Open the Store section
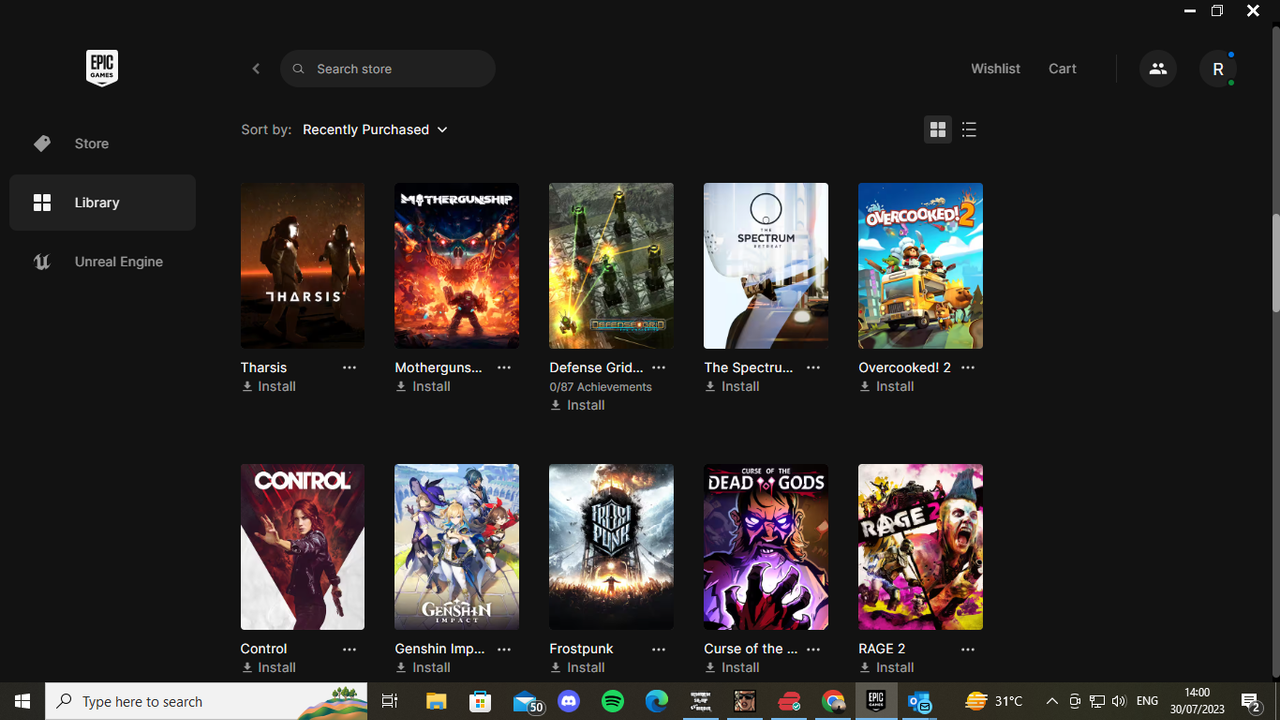The width and height of the screenshot is (1280, 720). point(102,144)
